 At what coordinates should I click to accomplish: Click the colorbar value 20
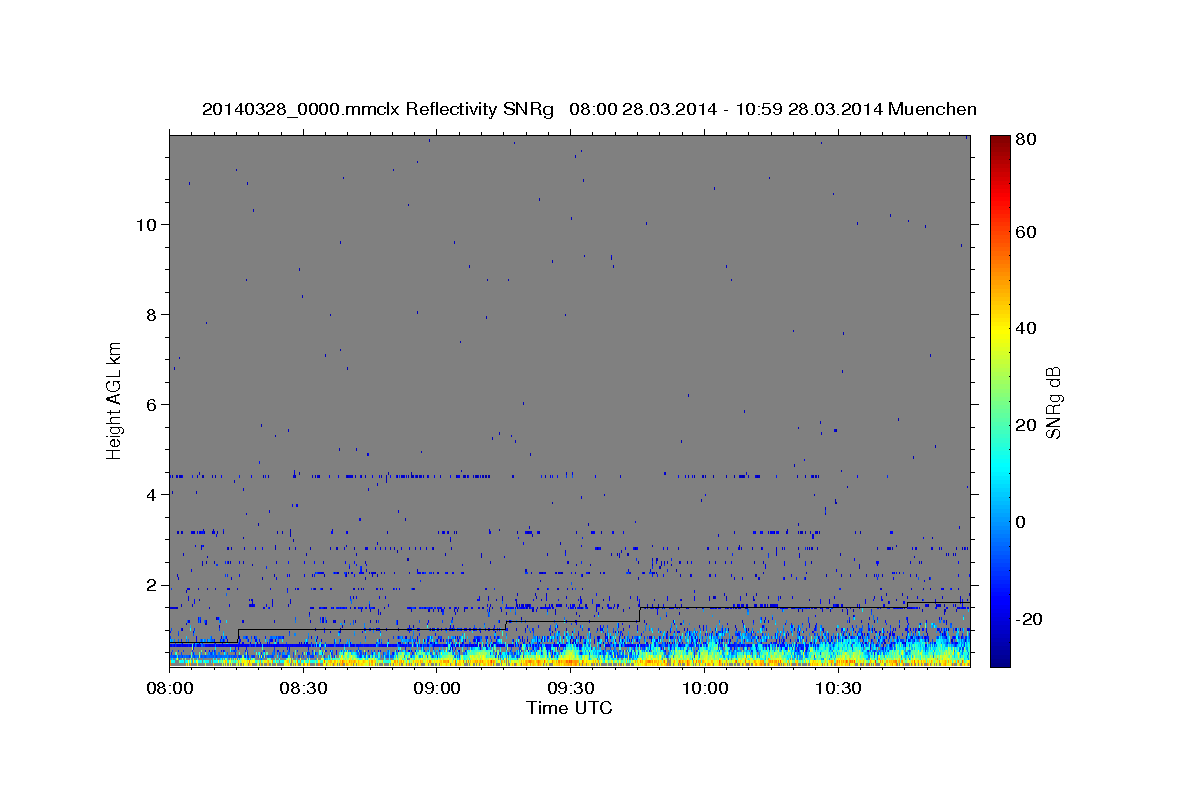tap(1025, 425)
